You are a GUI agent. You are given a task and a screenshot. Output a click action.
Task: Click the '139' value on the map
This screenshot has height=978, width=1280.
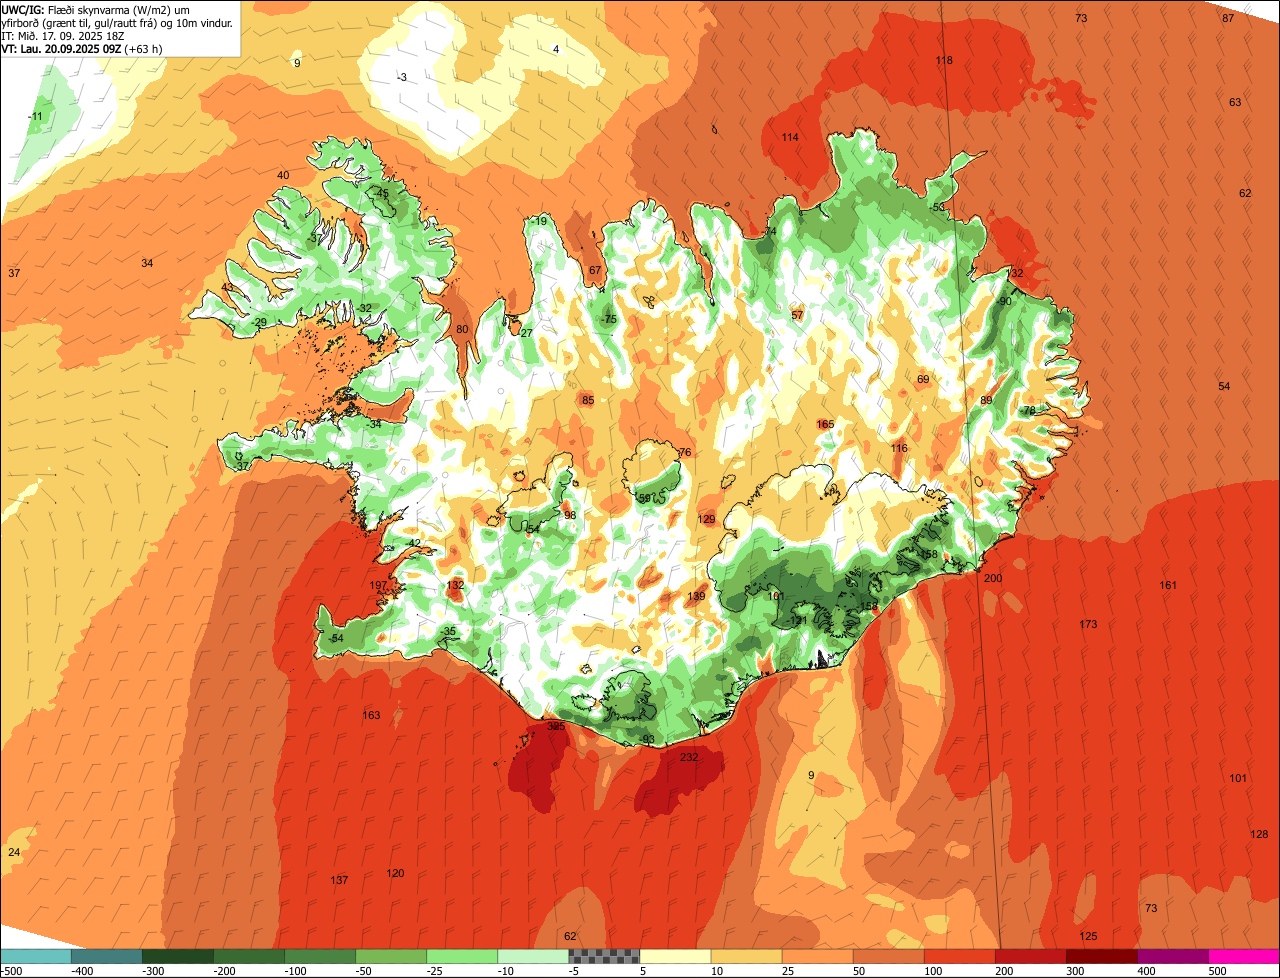(x=696, y=596)
